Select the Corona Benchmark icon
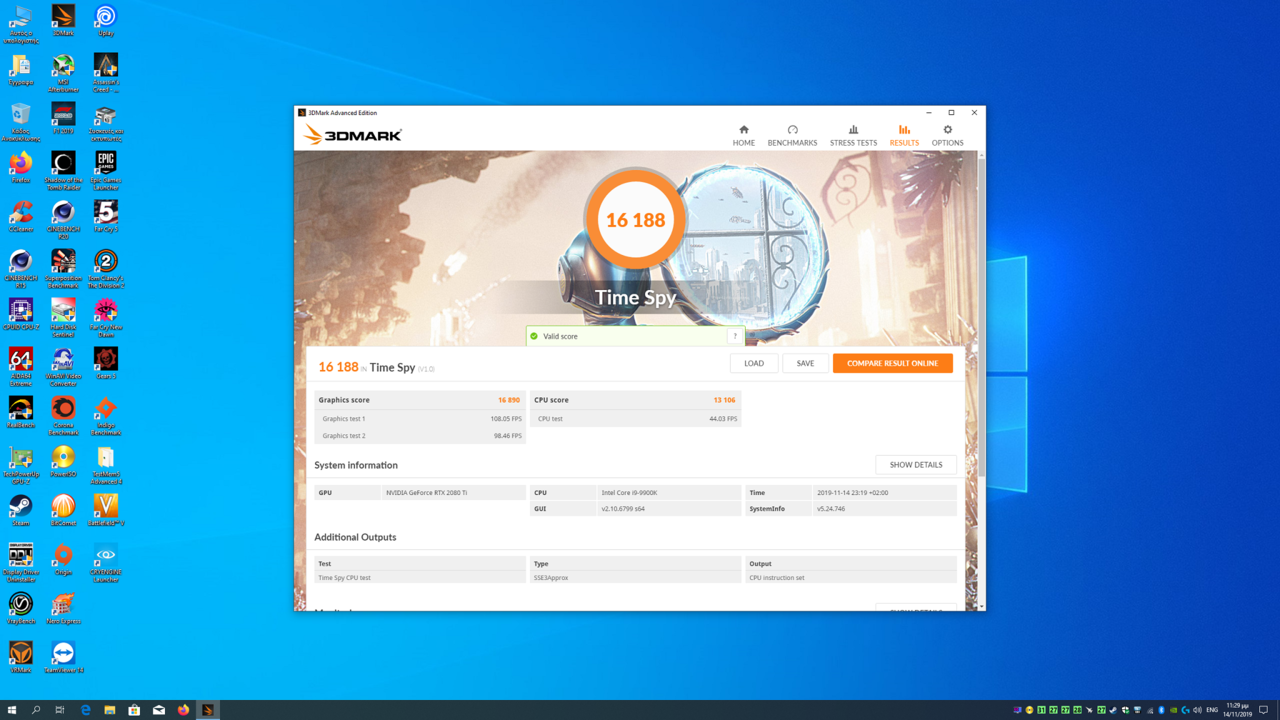Screen dimensions: 1280x720 (63, 416)
